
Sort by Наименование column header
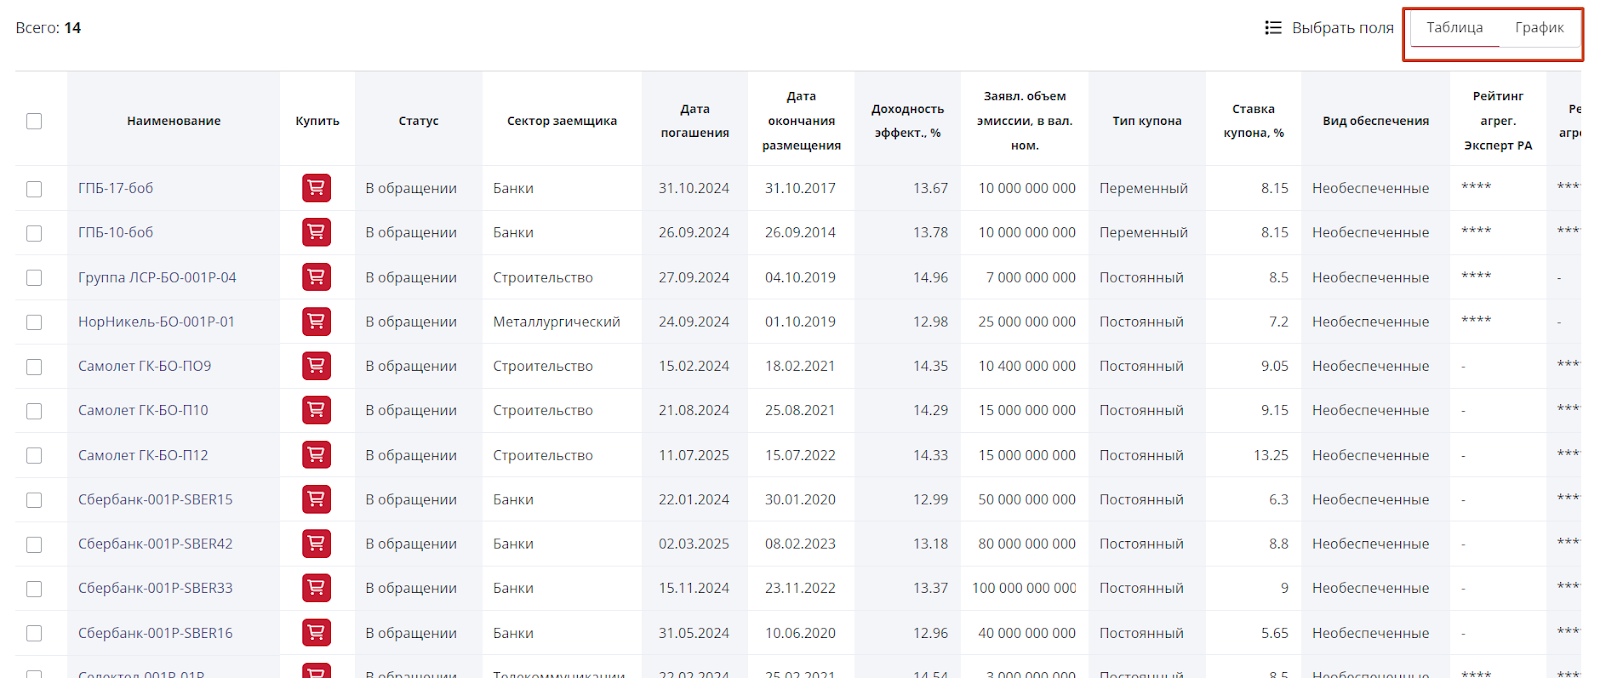[x=174, y=121]
